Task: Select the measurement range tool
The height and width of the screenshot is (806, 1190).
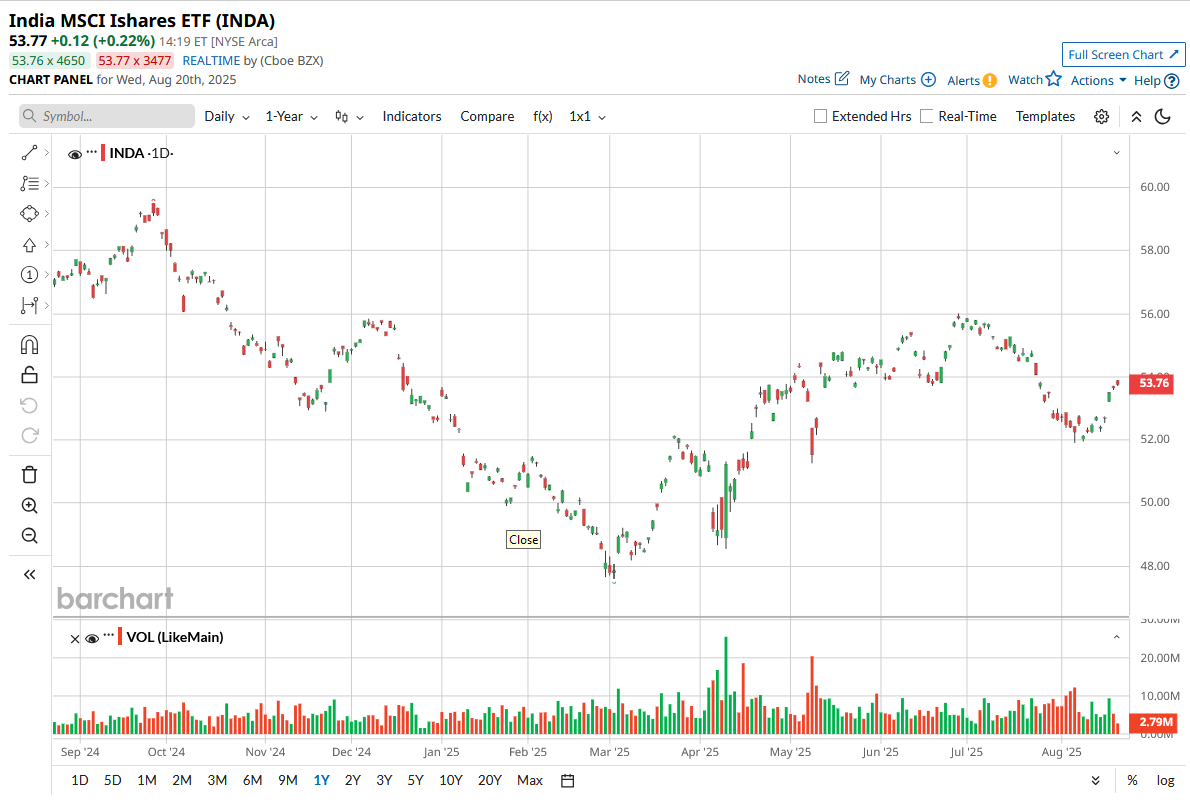Action: 29,305
